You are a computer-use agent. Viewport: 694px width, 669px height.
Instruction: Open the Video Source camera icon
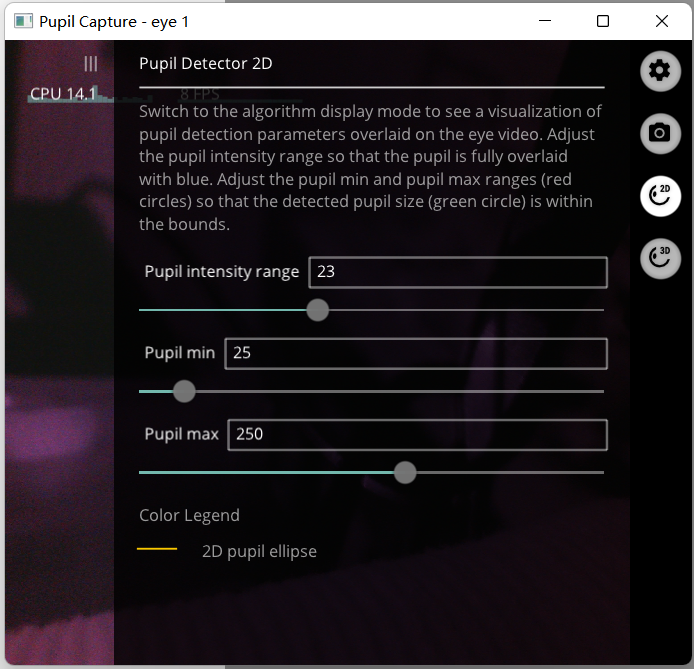point(660,133)
